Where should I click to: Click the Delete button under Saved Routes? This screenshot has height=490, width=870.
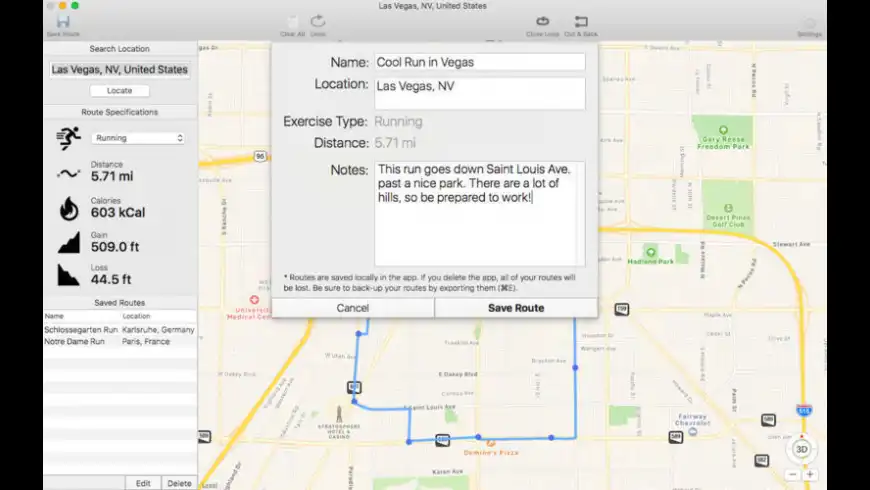(179, 483)
